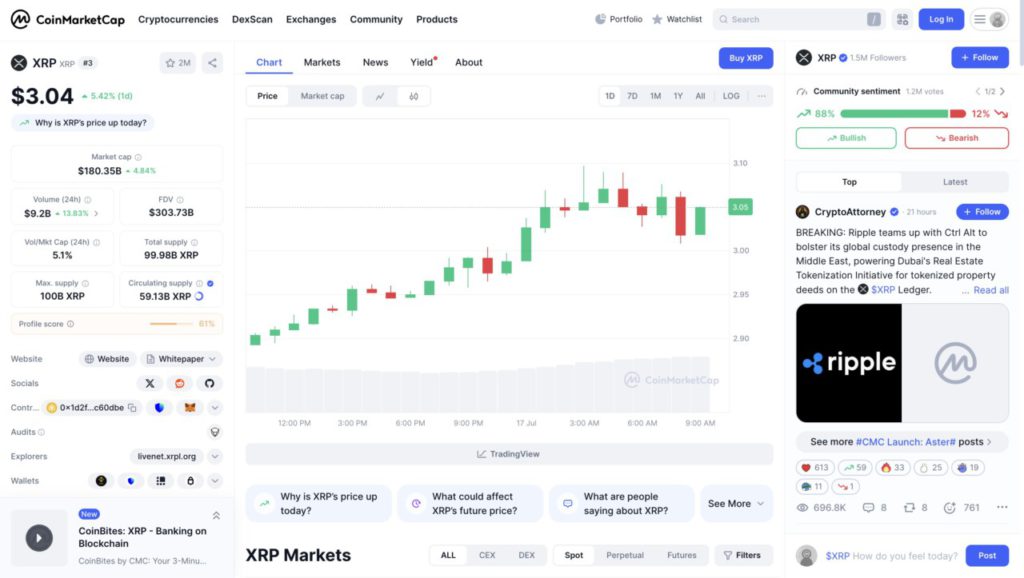Open XRP's X (Twitter) social link
1024x578 pixels.
150,383
